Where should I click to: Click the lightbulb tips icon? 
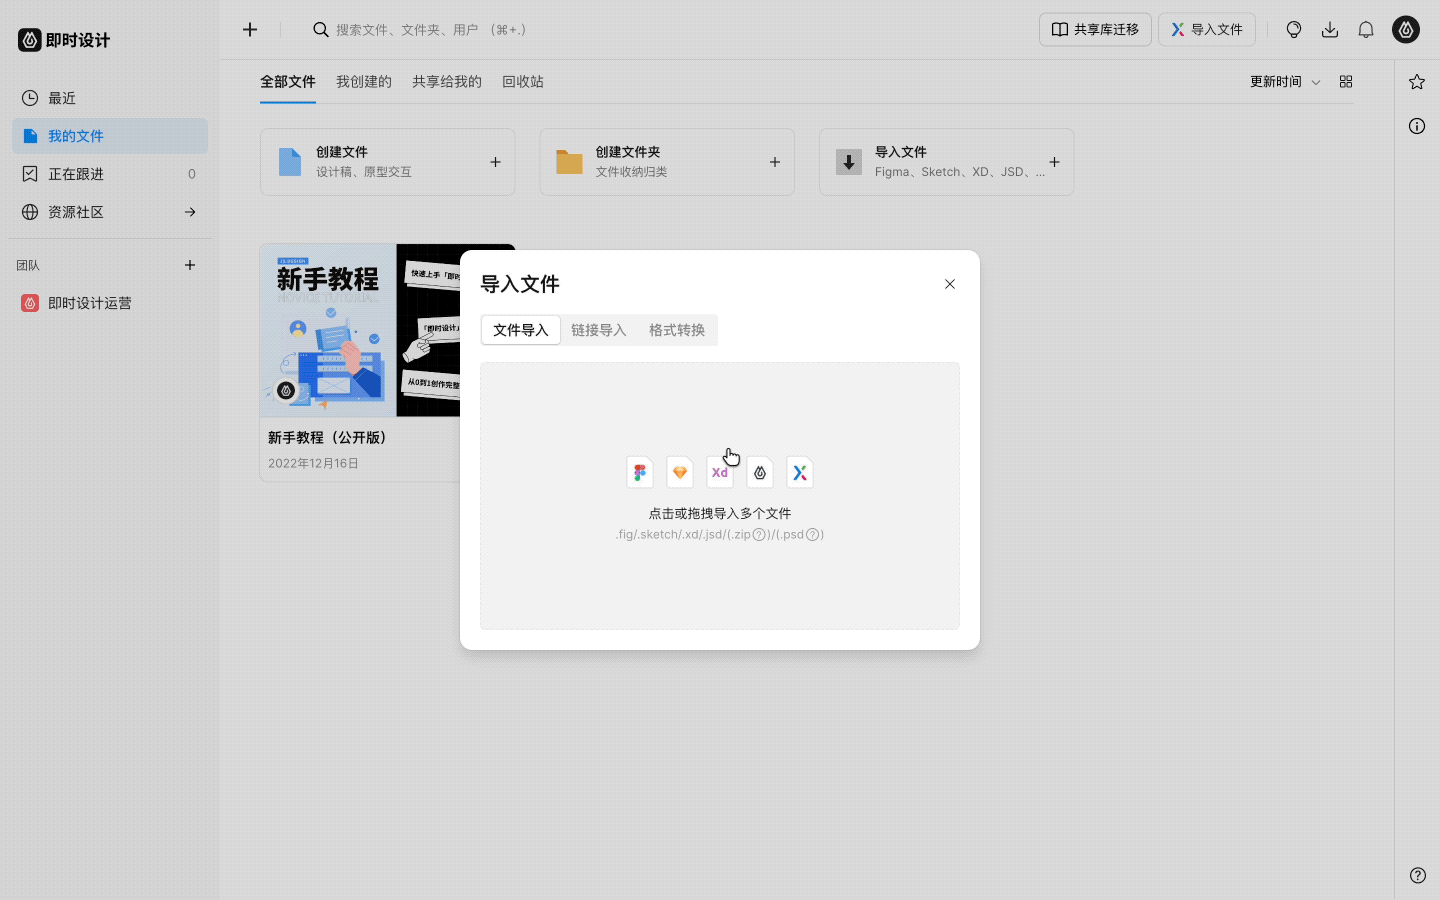pos(1294,30)
